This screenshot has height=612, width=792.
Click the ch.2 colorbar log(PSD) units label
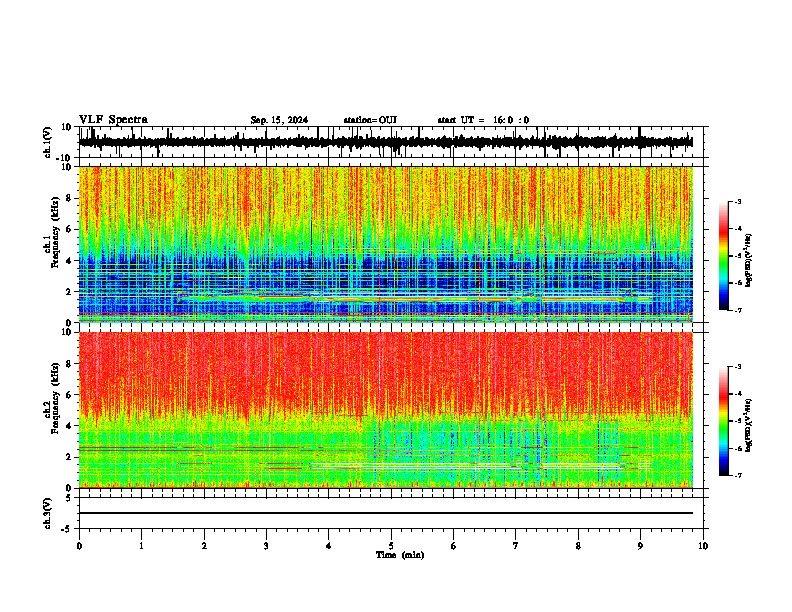pyautogui.click(x=748, y=424)
